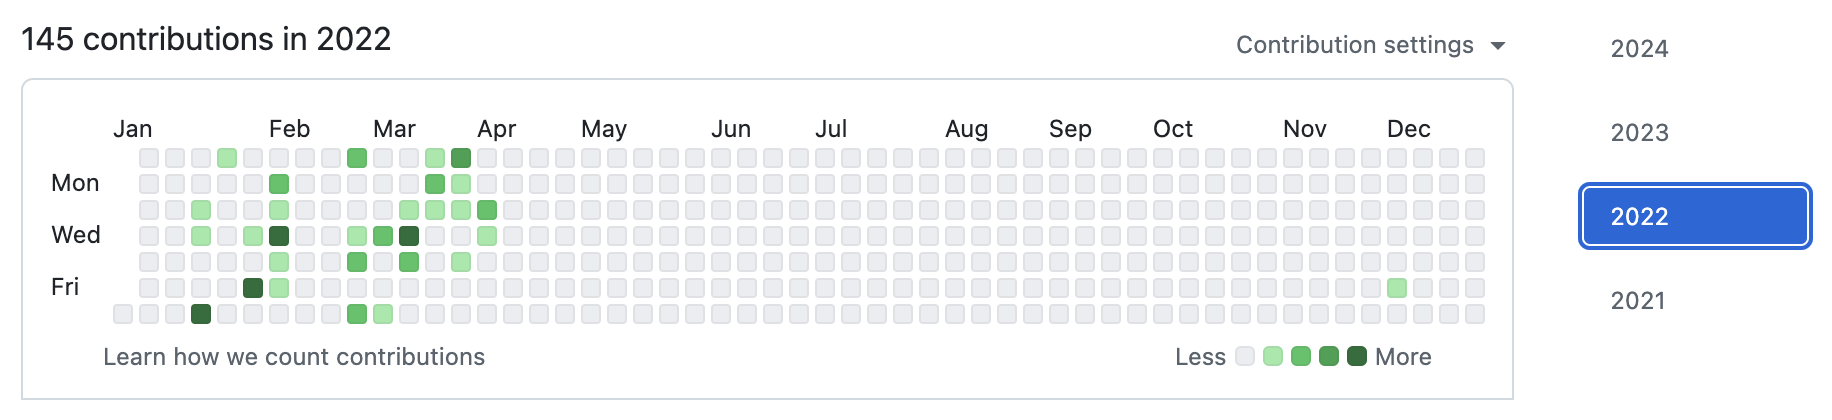Select the dark green Sunday cell before Apr
Screen dimensions: 1832x420
coord(461,158)
